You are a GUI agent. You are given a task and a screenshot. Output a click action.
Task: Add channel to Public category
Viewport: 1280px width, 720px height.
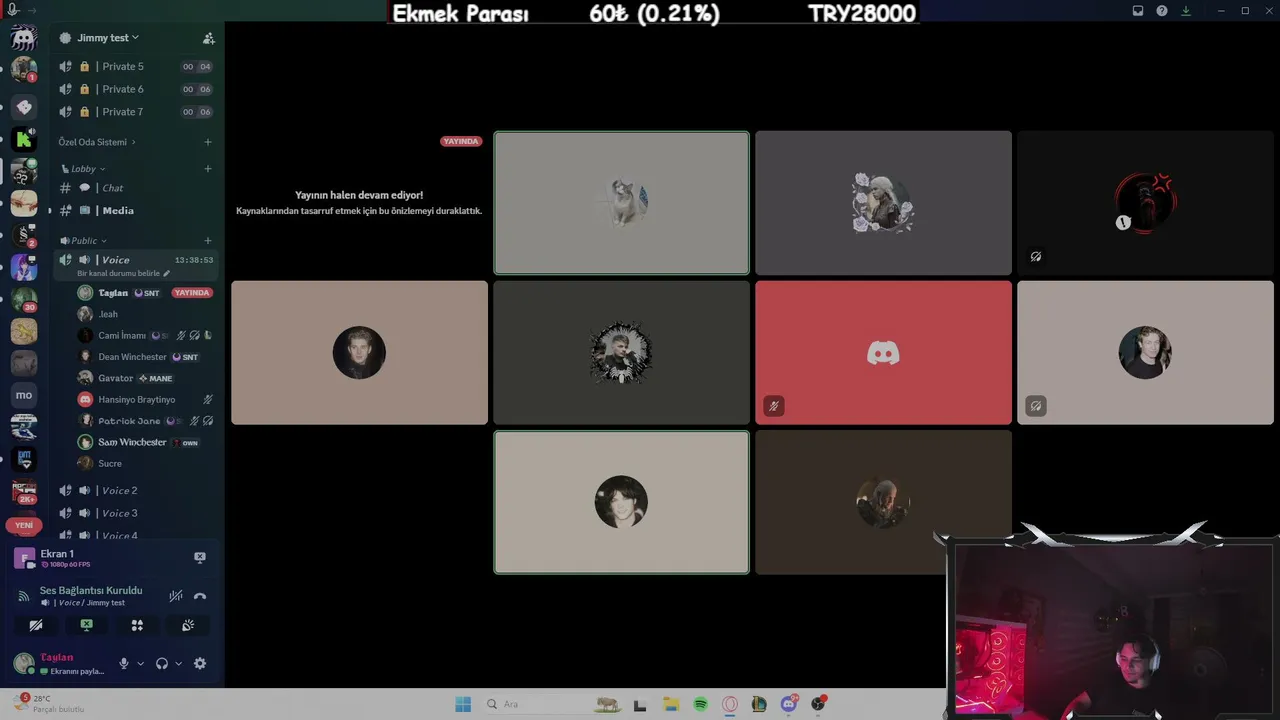click(208, 241)
